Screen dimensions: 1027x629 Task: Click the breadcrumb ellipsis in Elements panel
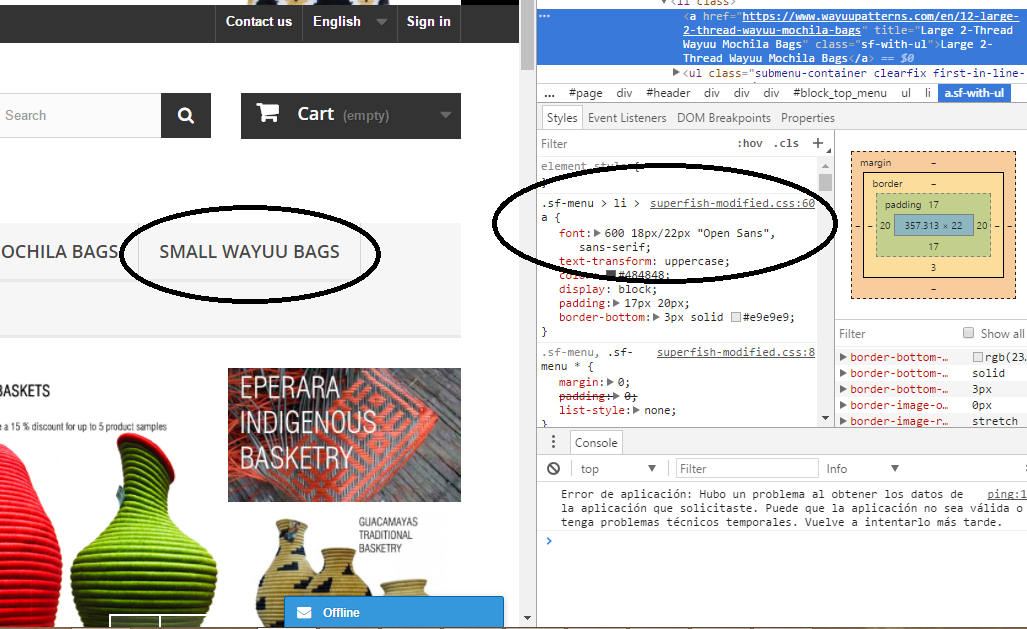coord(549,93)
